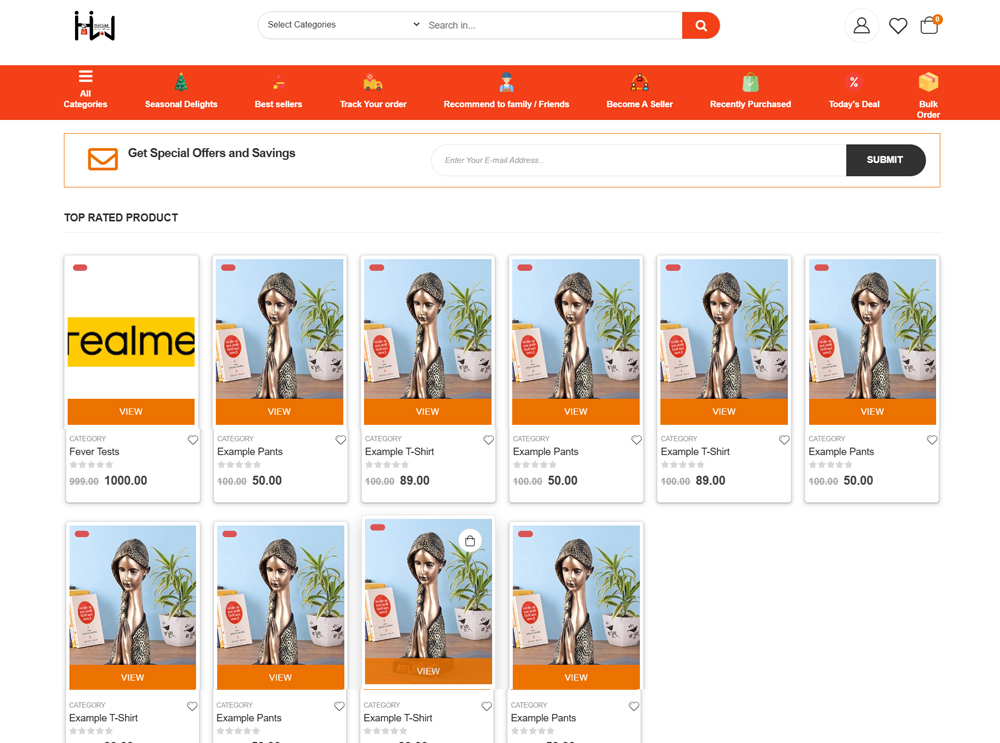This screenshot has height=743, width=1000.
Task: Open the wishlist heart icon in header
Action: point(898,26)
